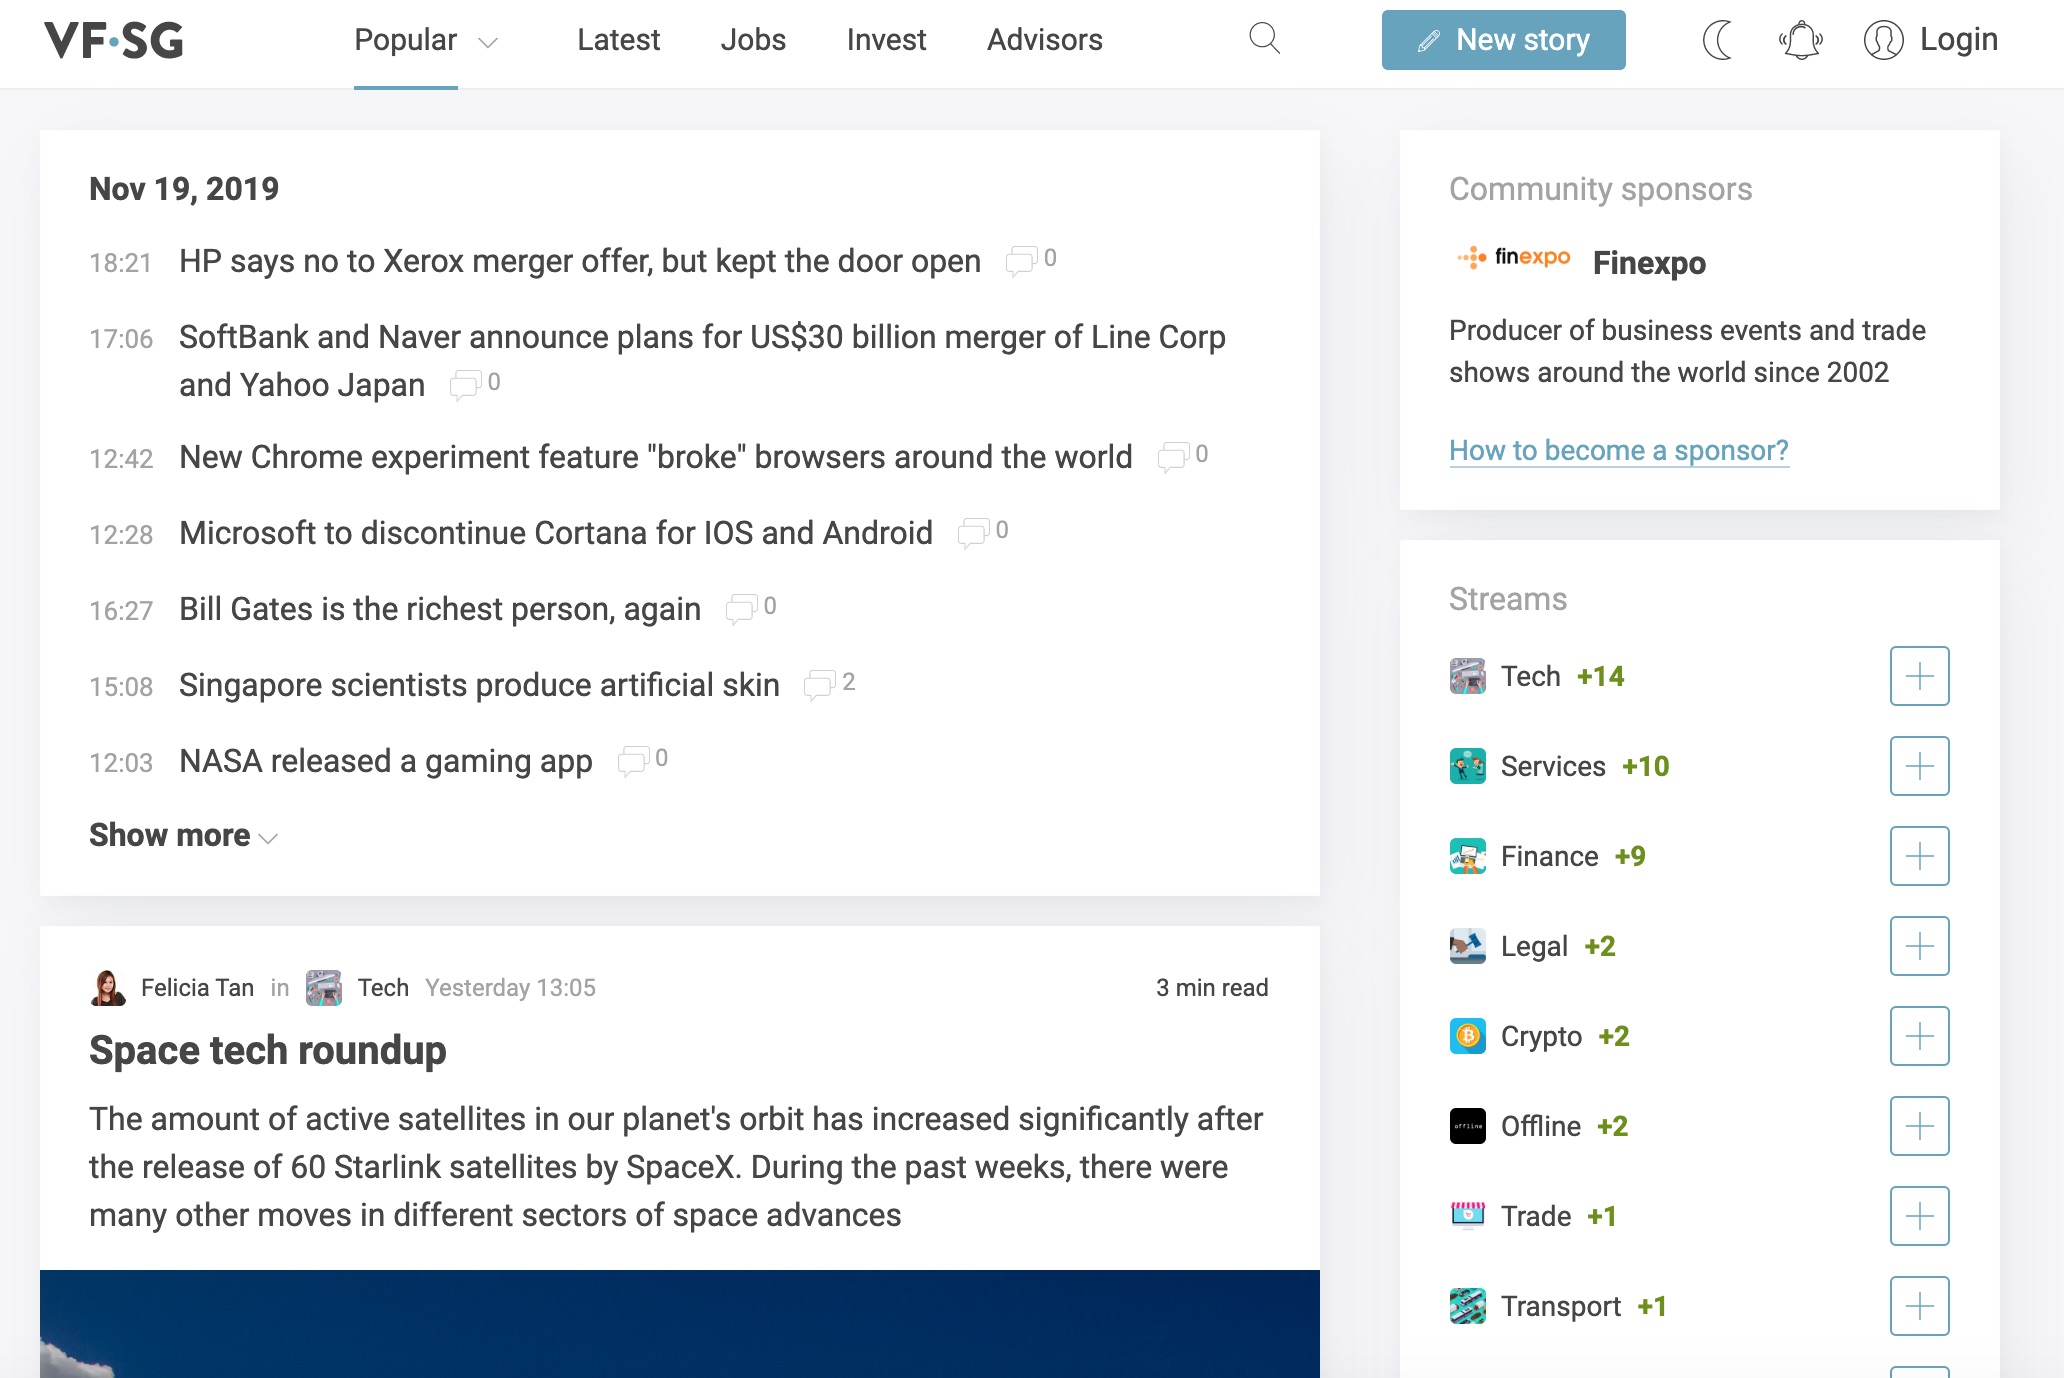Expand the Popular dropdown arrow

tap(488, 42)
